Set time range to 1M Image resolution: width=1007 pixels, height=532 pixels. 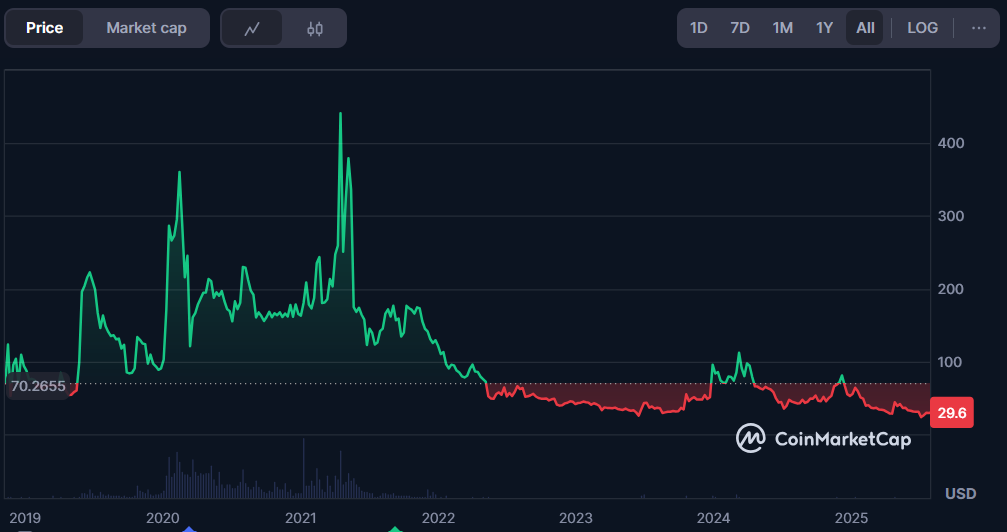782,28
